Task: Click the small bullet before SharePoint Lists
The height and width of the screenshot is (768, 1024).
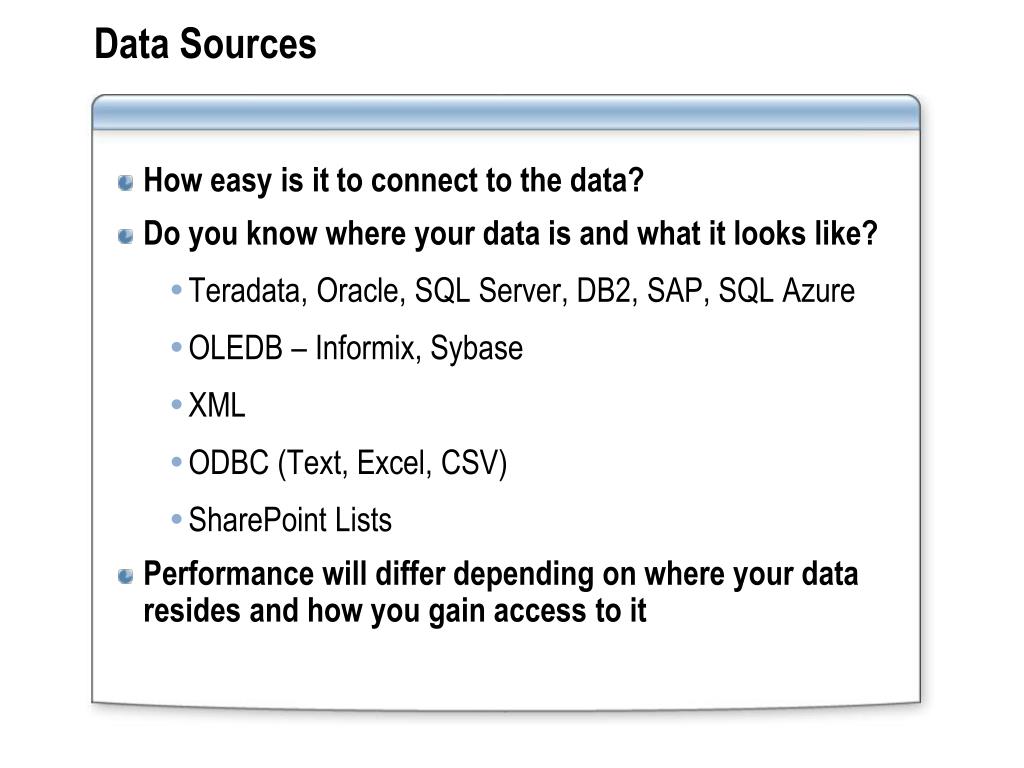Action: point(176,519)
